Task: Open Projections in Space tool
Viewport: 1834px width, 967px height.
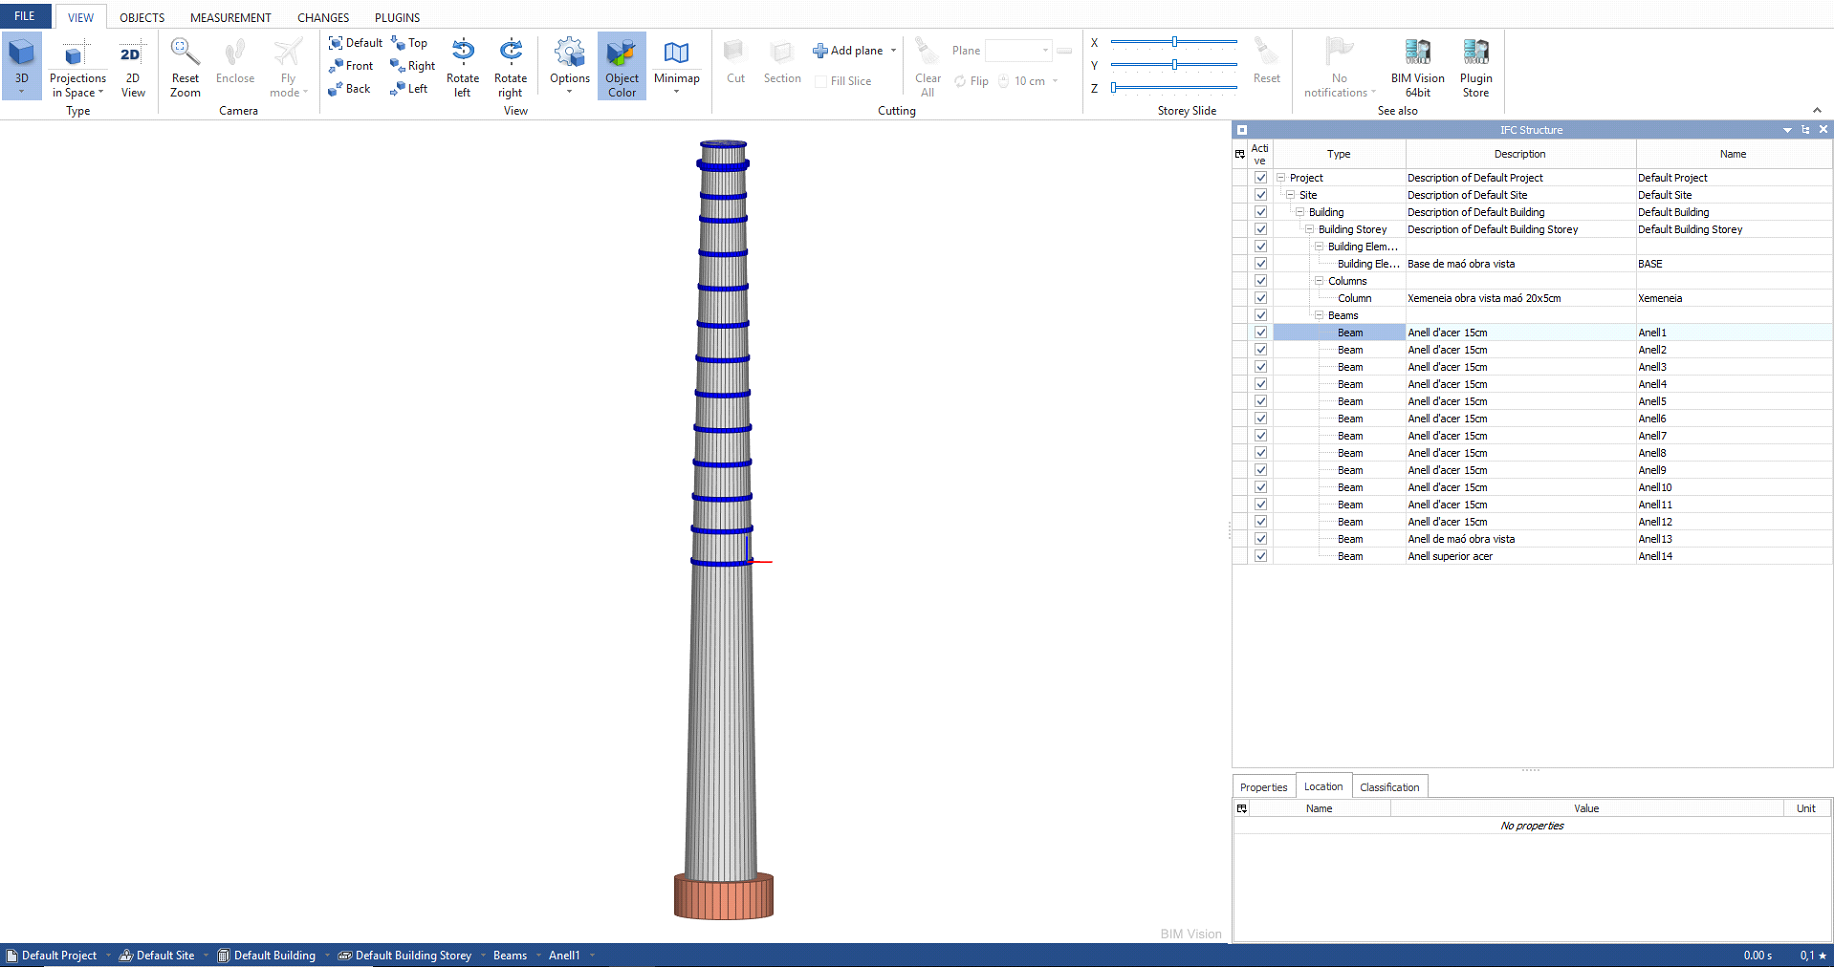Action: click(77, 68)
